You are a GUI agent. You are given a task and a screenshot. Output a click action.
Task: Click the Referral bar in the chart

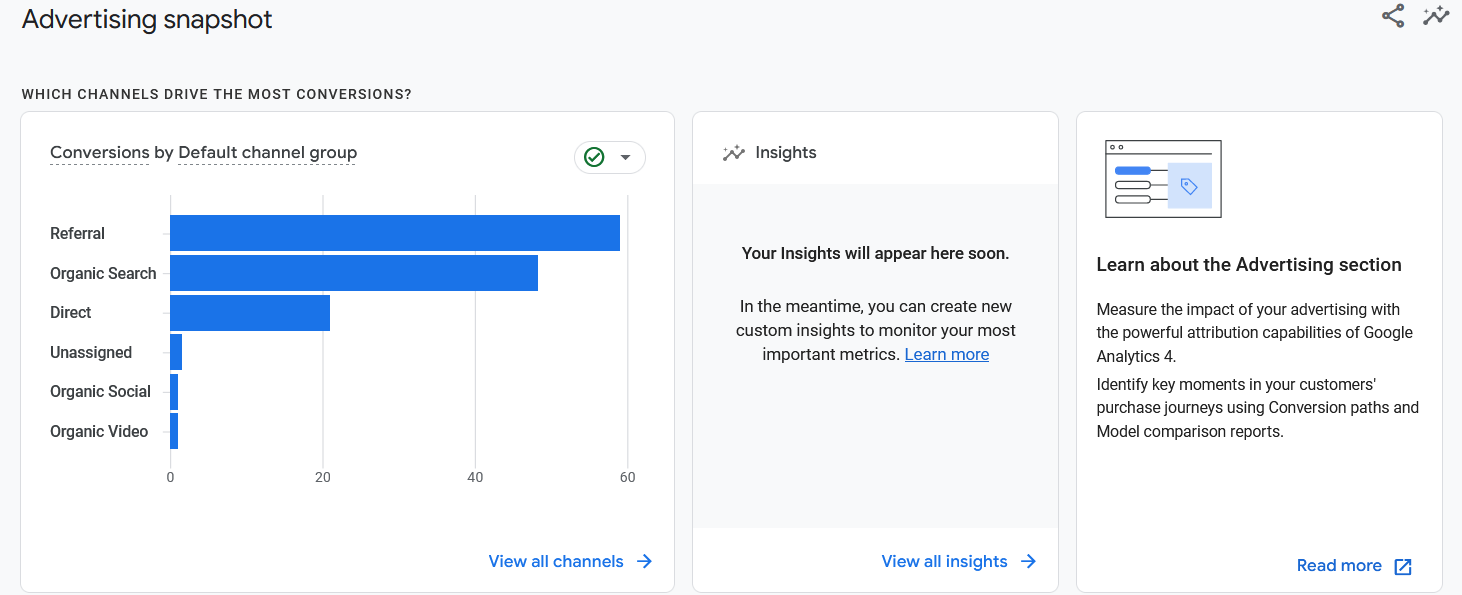click(395, 233)
